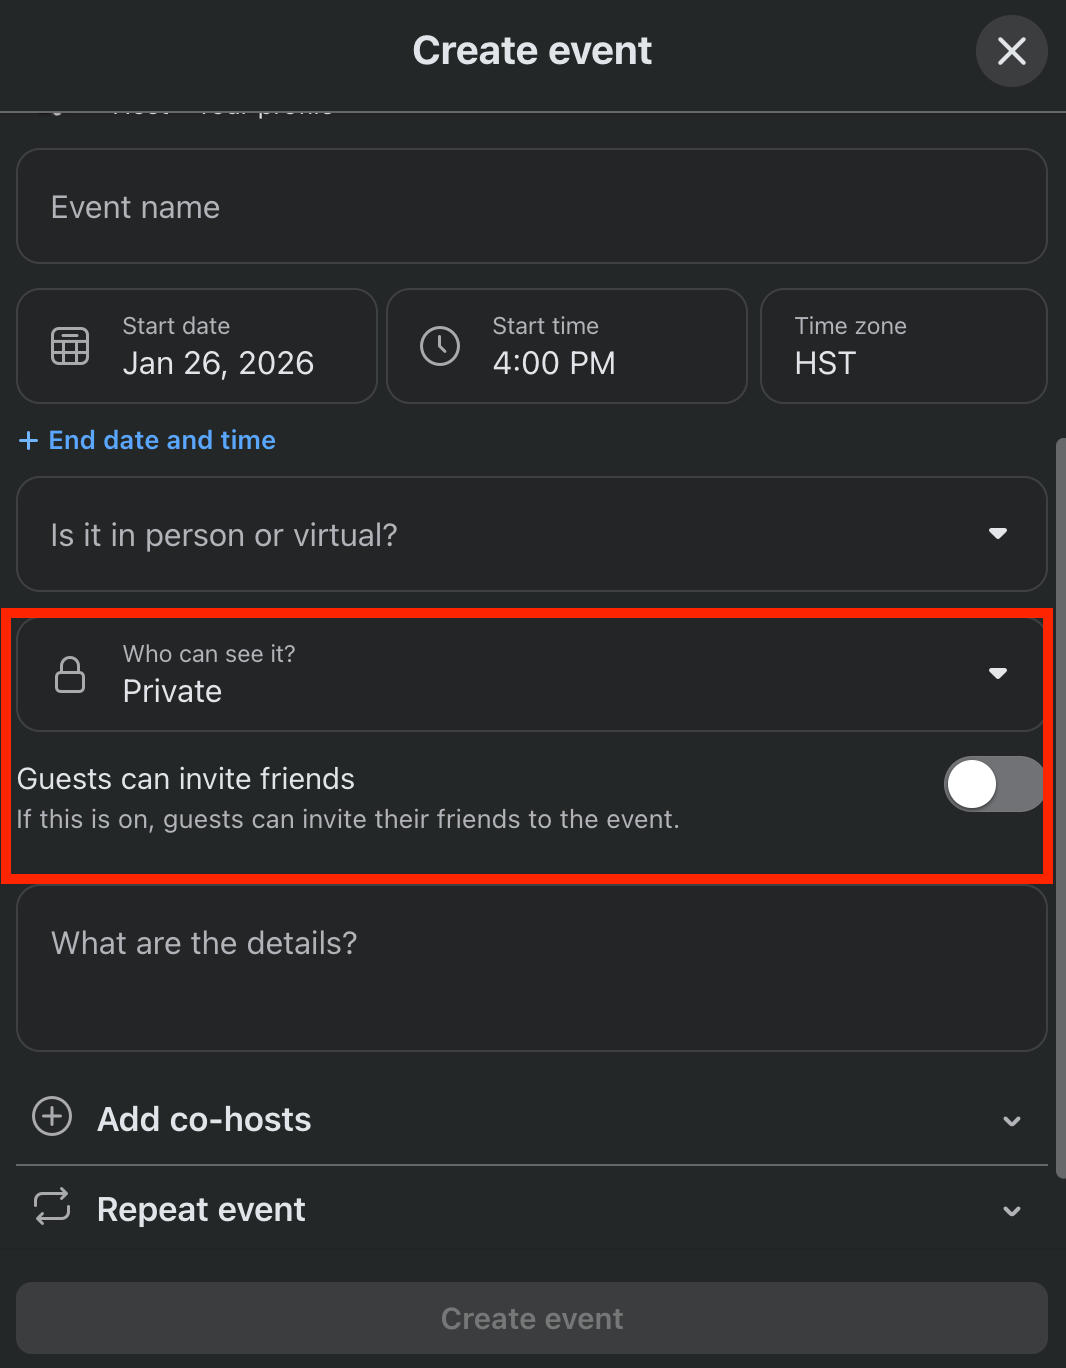Enable Guests can invite friends toggle

(993, 784)
